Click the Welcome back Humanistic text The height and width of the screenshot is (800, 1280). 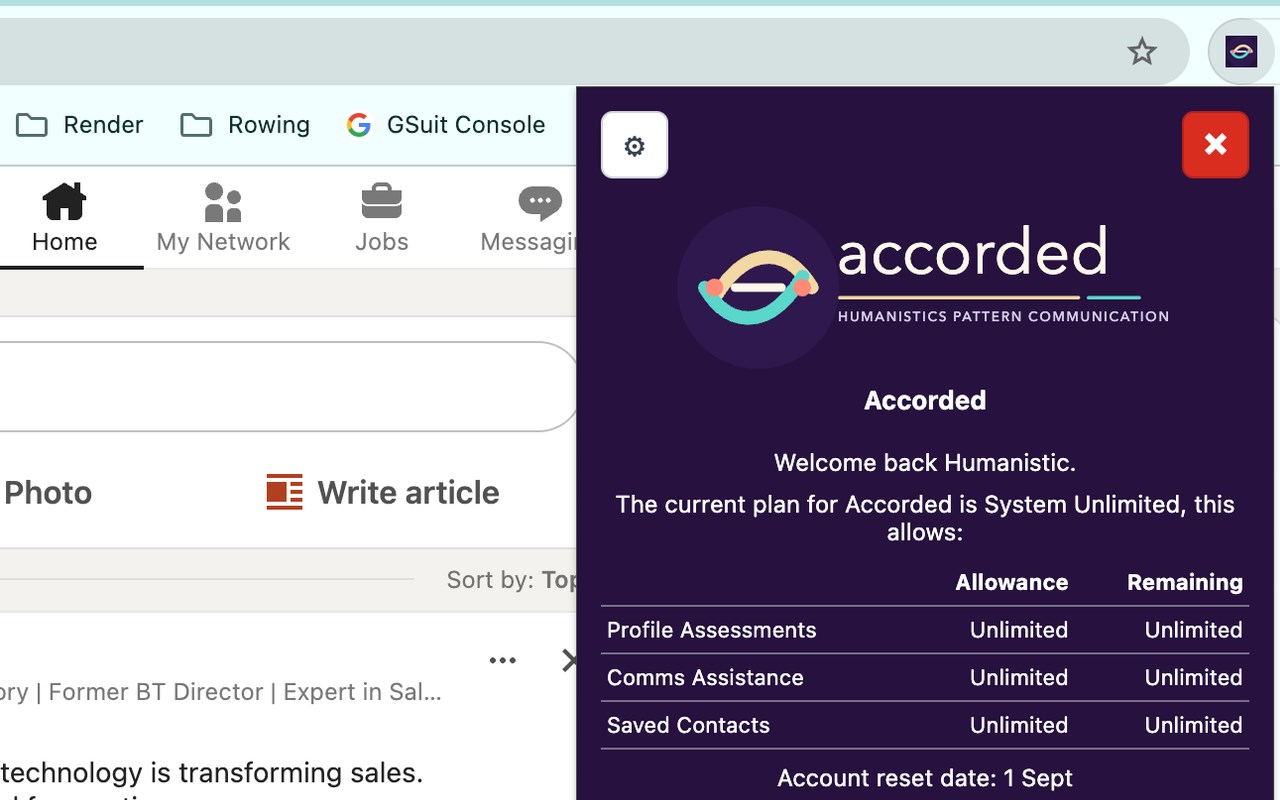point(925,463)
